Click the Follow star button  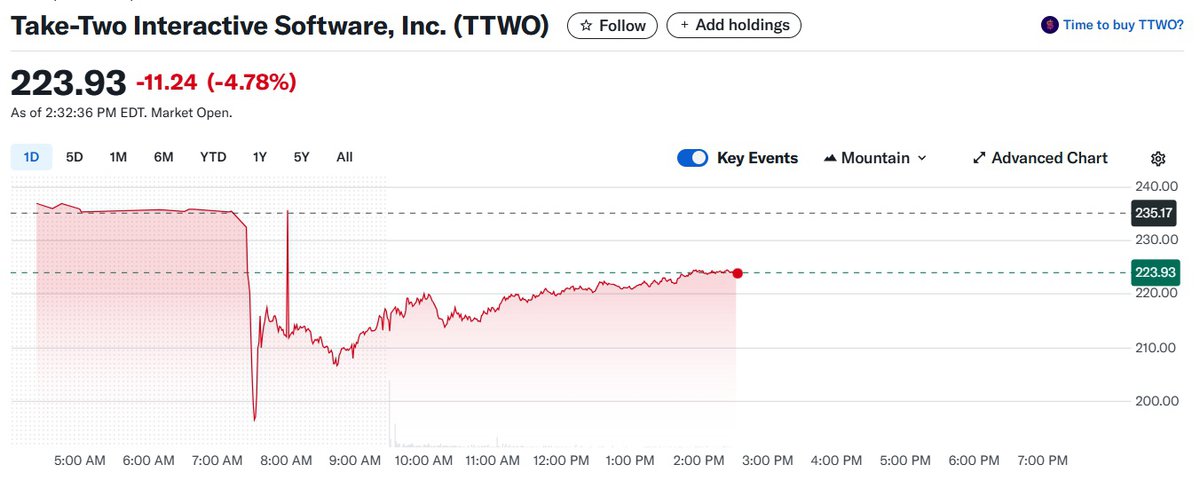click(x=612, y=25)
